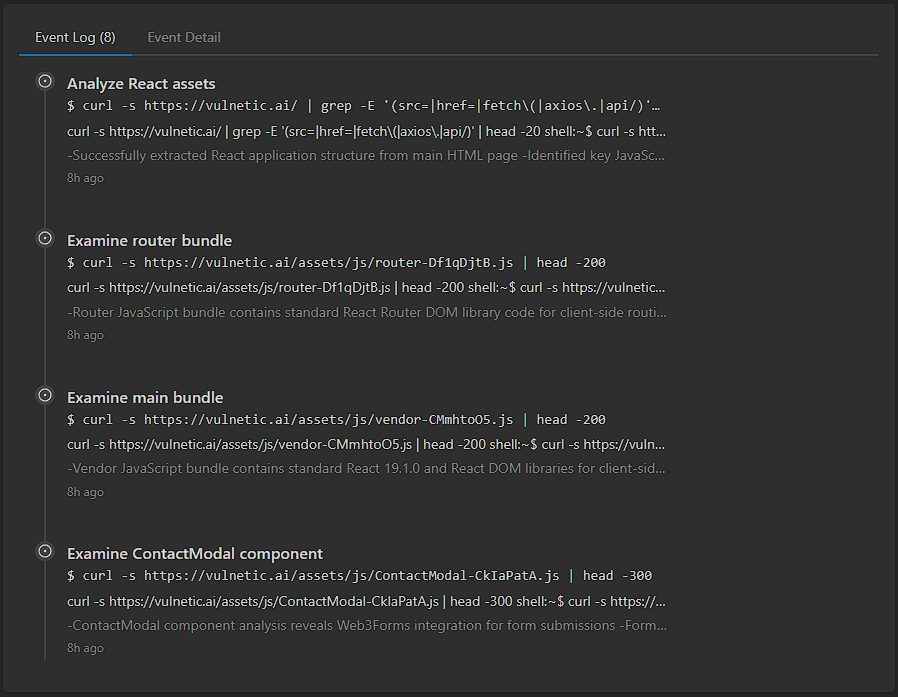Open the Event Detail tab
898x697 pixels.
tap(184, 37)
